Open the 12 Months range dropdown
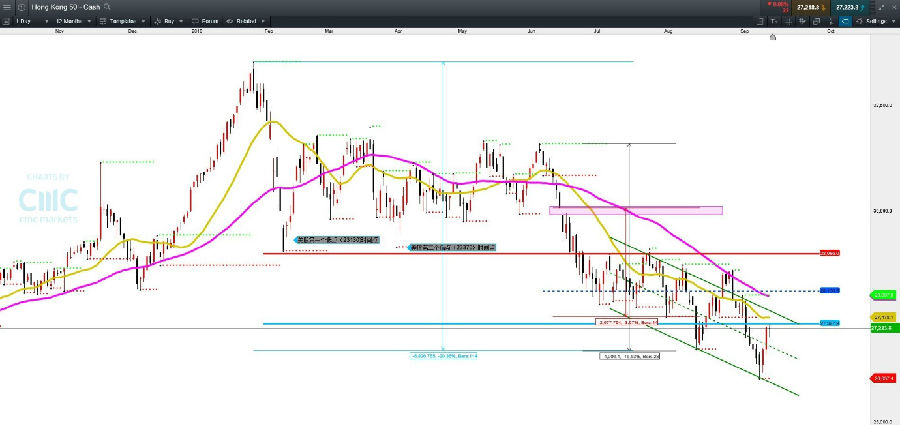The image size is (900, 425). pos(73,21)
